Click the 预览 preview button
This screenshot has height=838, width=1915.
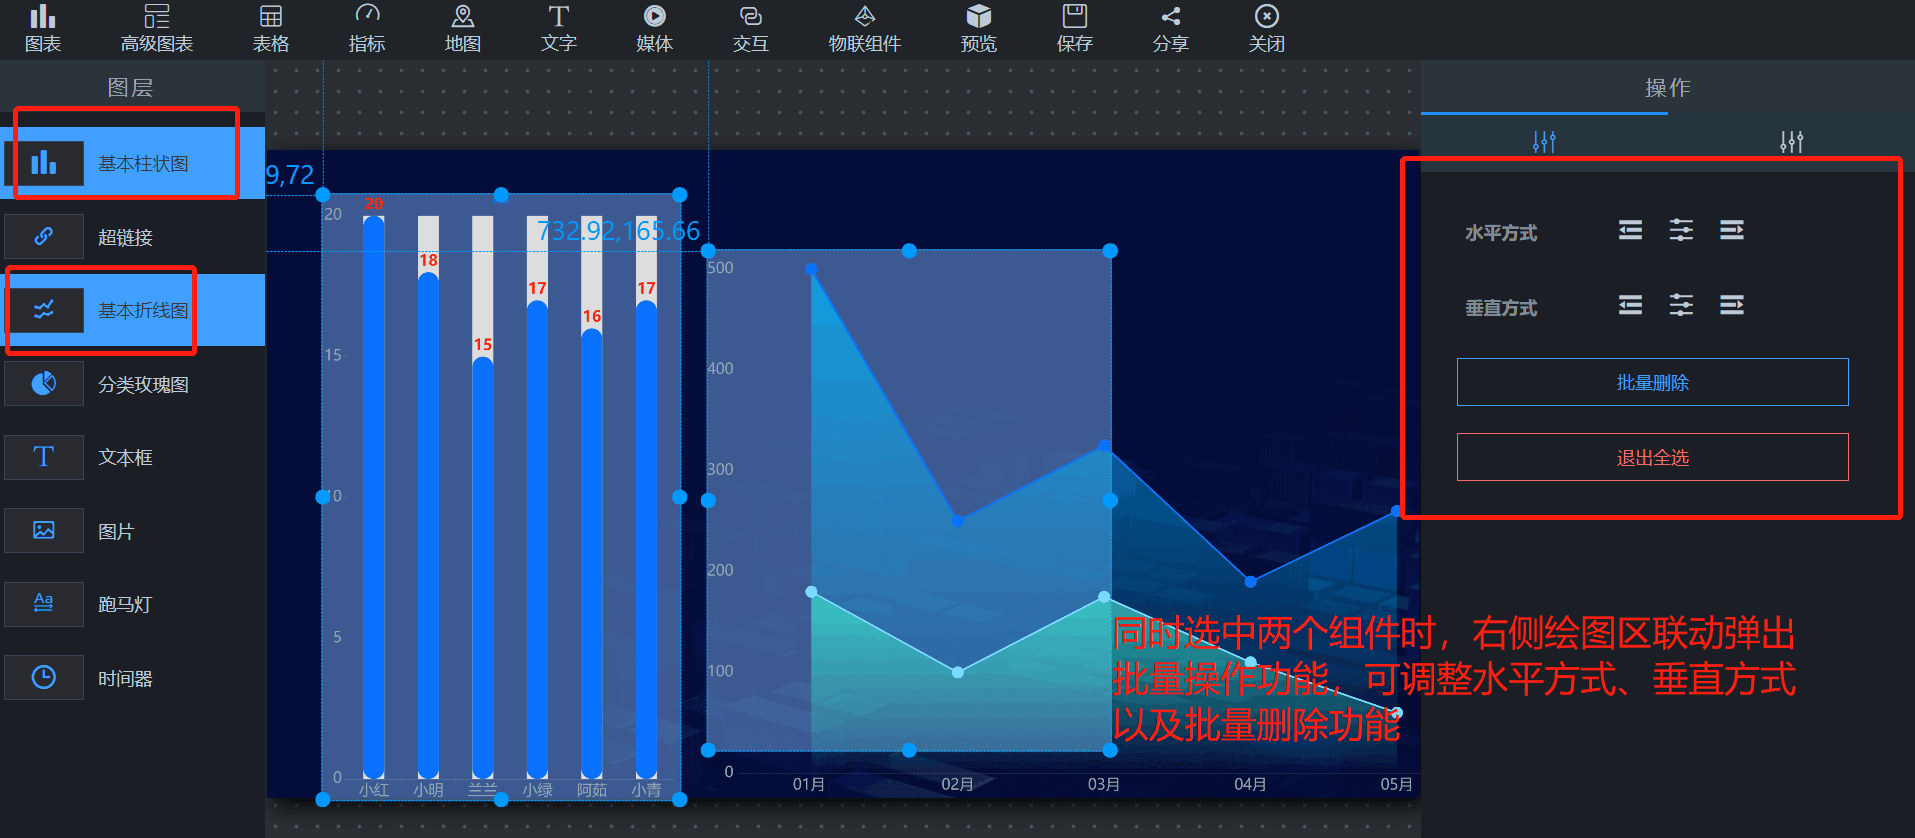979,28
